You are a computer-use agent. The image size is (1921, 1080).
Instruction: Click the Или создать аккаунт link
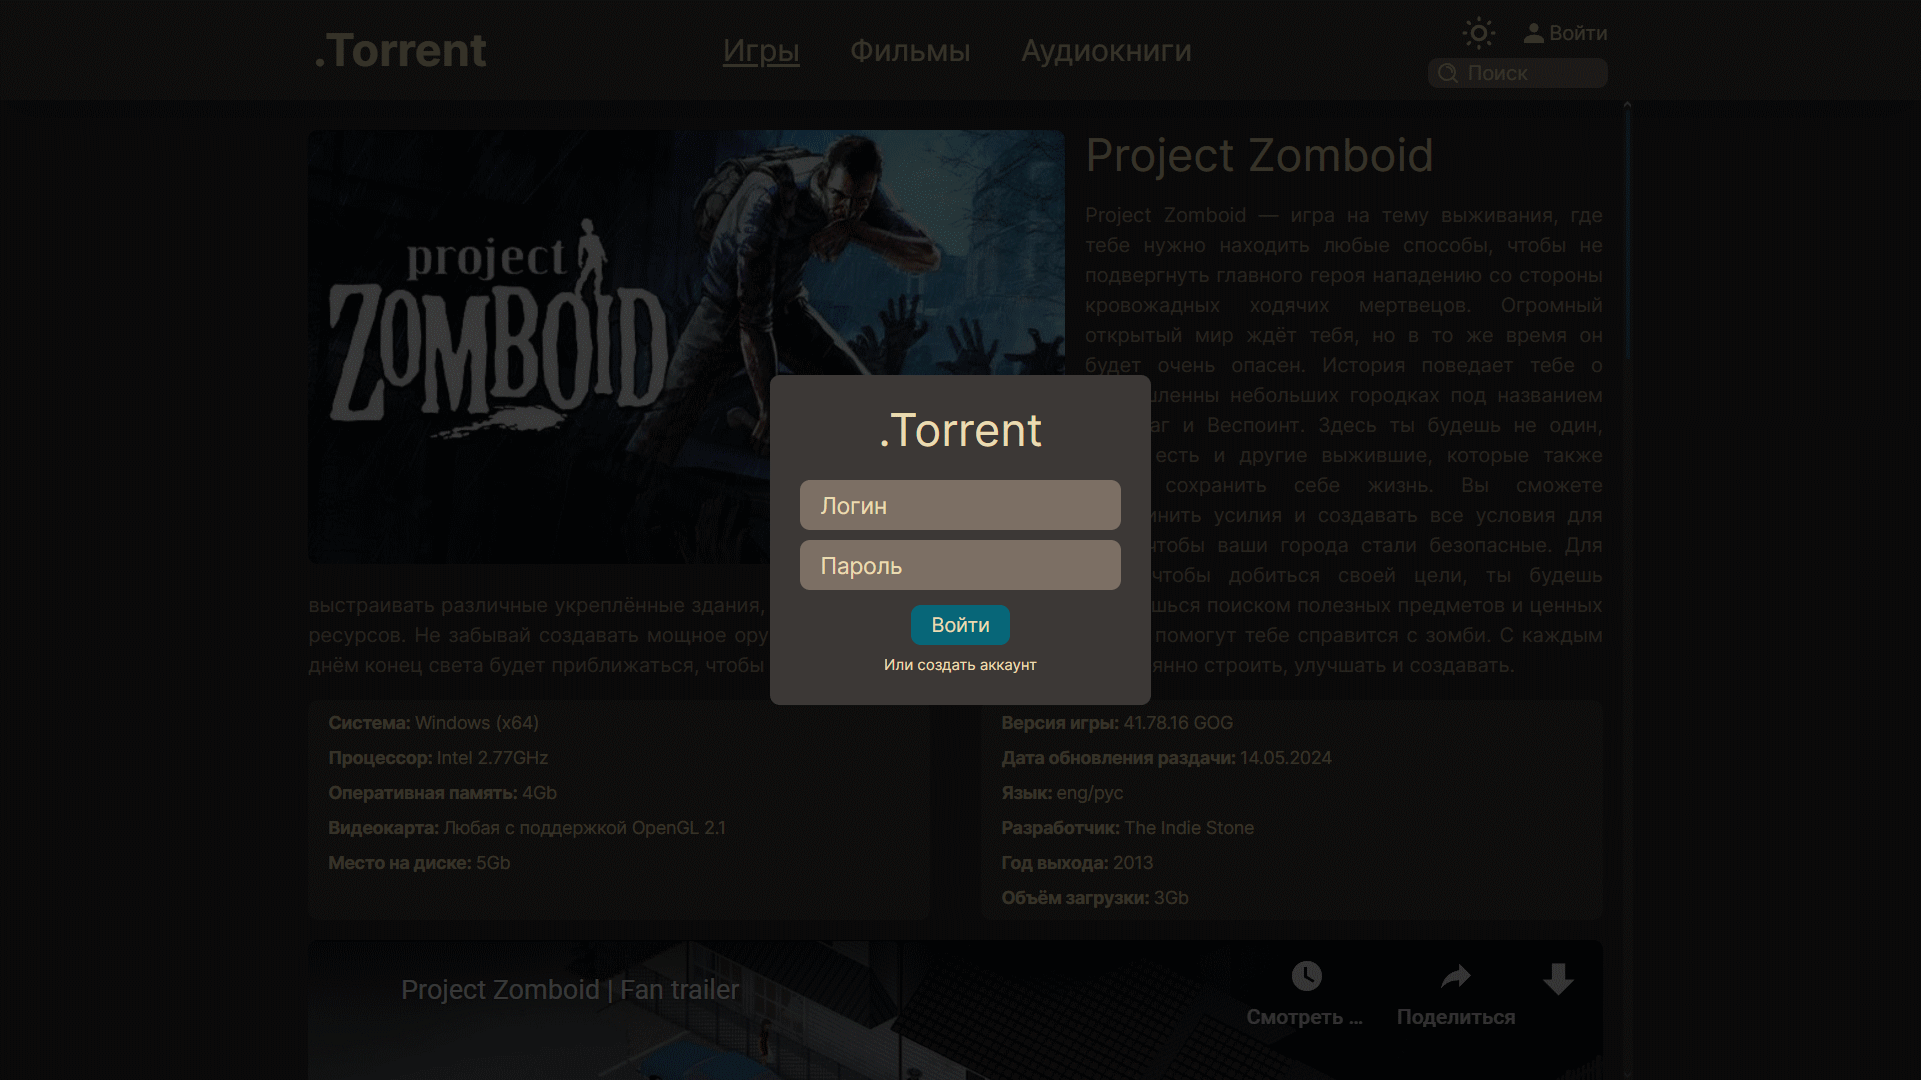(x=960, y=665)
